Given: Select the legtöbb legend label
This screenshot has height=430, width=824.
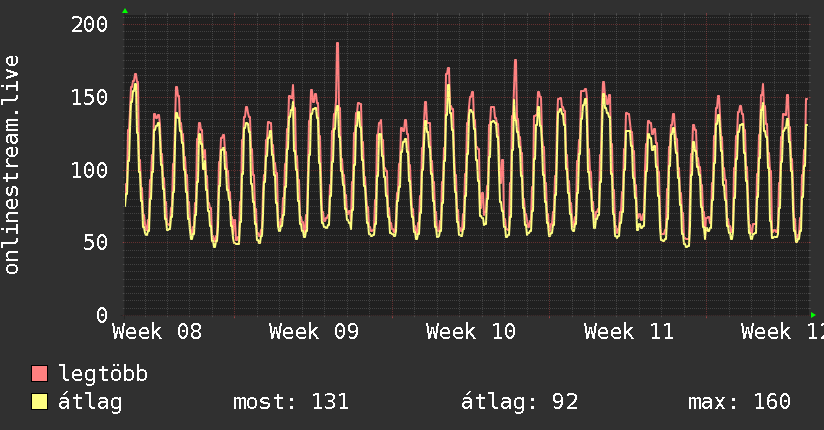Looking at the screenshot, I should pos(103,374).
